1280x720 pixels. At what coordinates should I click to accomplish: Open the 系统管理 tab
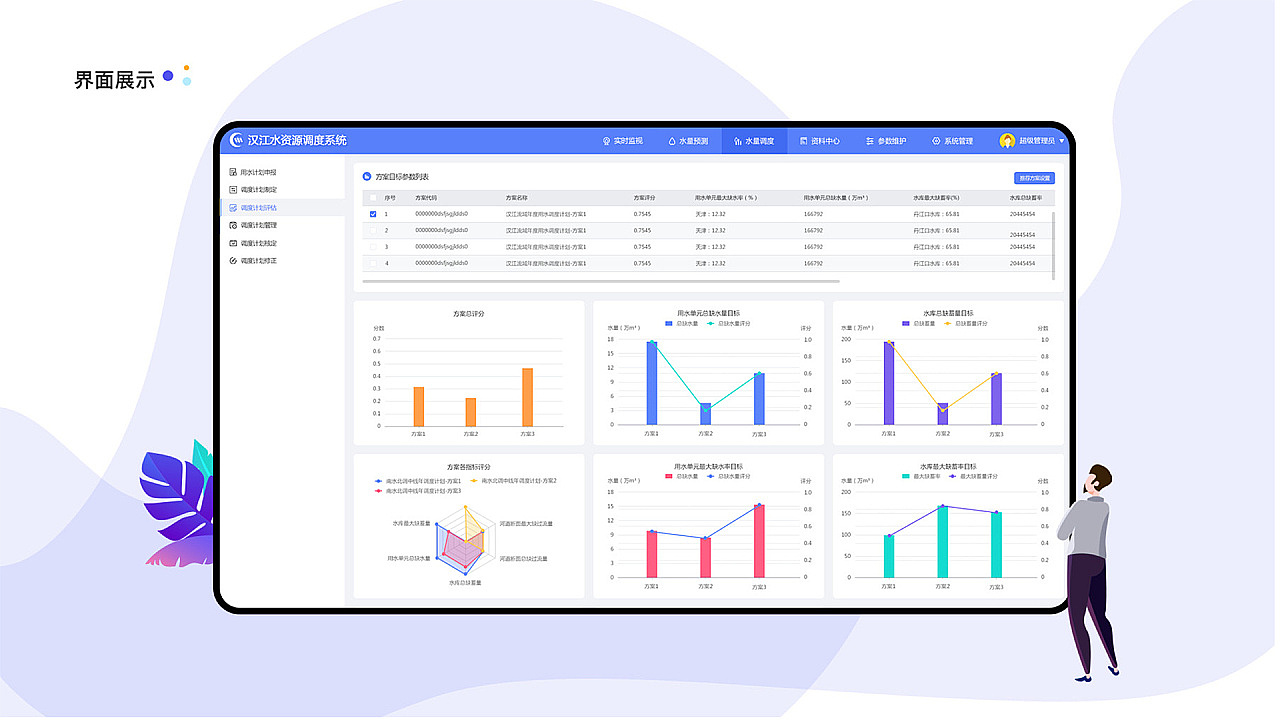[x=952, y=141]
